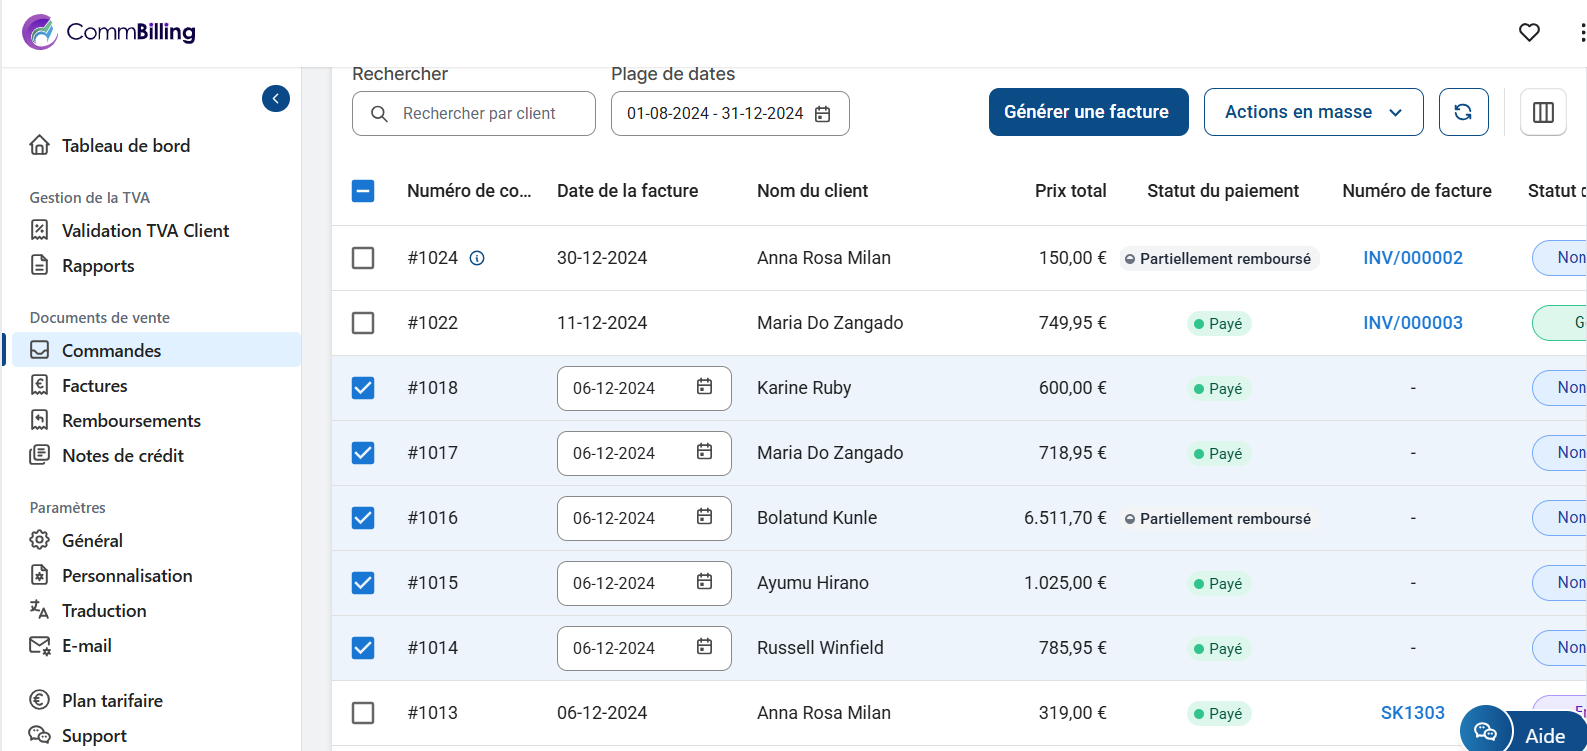Open invoice link SK1303

pos(1412,713)
